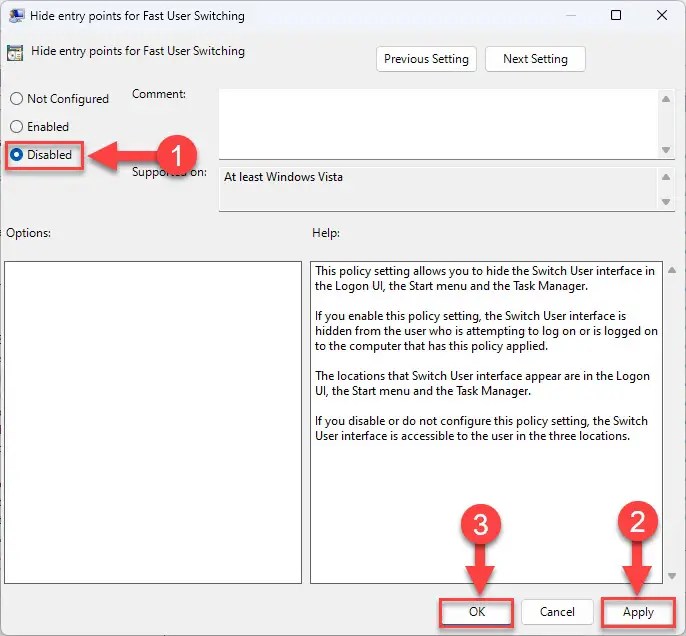Apply the policy setting

[x=638, y=612]
